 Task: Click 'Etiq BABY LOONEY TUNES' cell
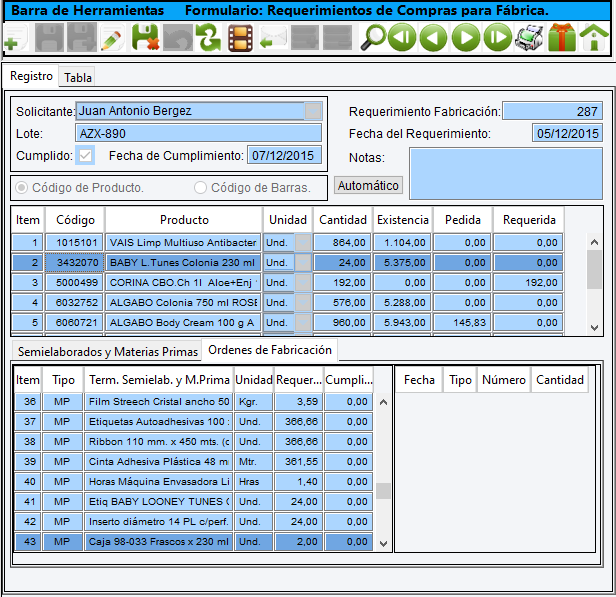[x=159, y=502]
